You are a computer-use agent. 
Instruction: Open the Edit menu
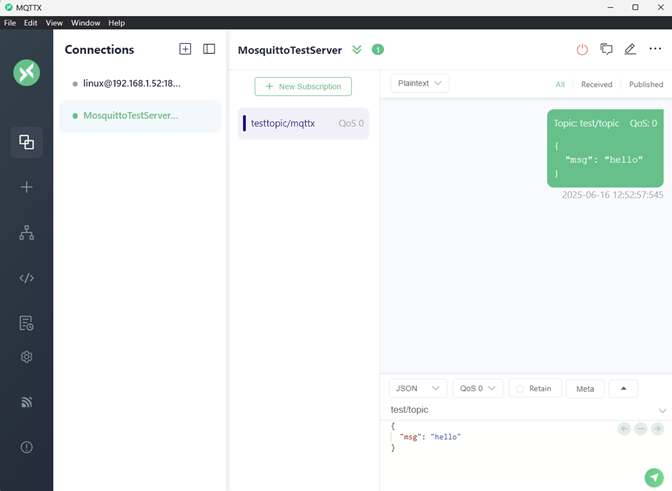click(31, 22)
